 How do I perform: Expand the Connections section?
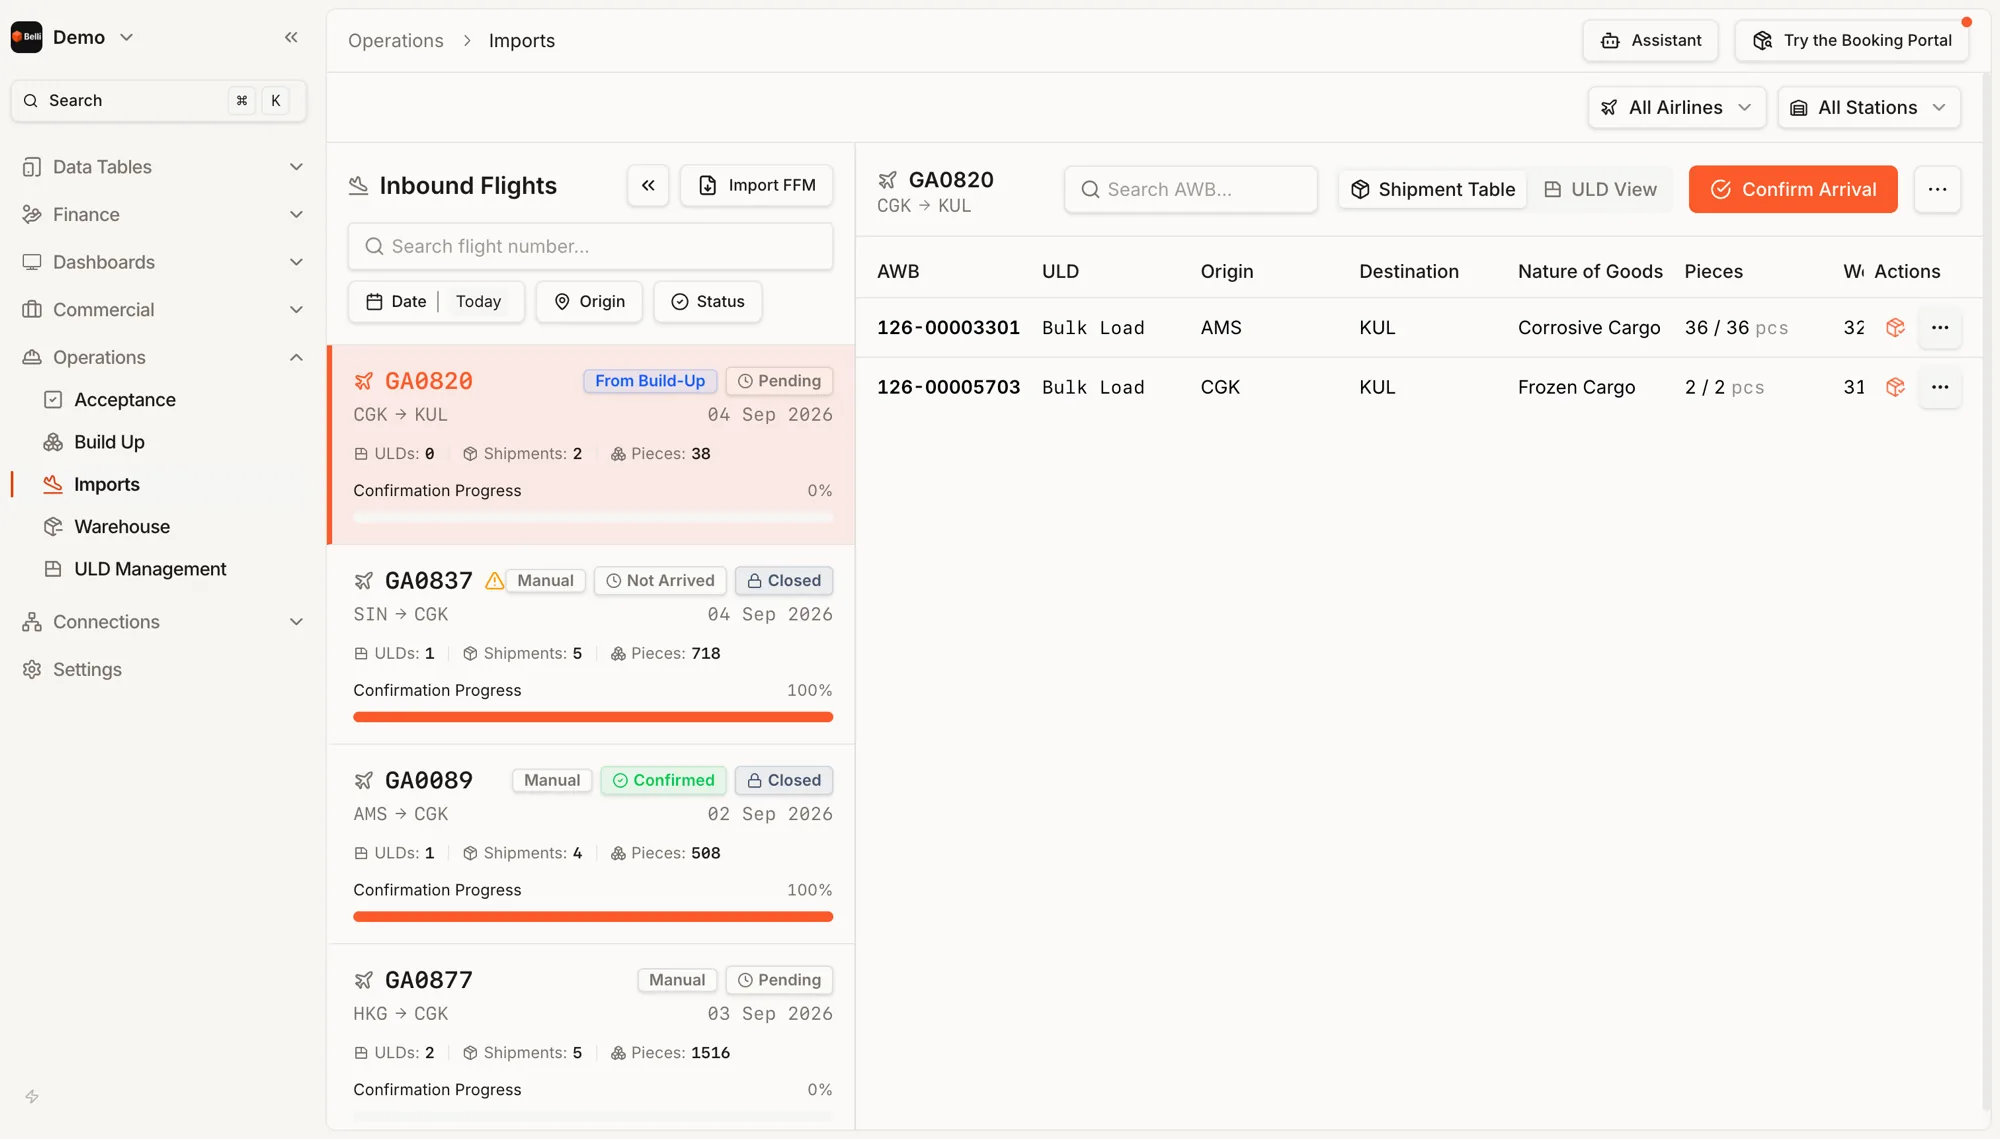pyautogui.click(x=163, y=622)
